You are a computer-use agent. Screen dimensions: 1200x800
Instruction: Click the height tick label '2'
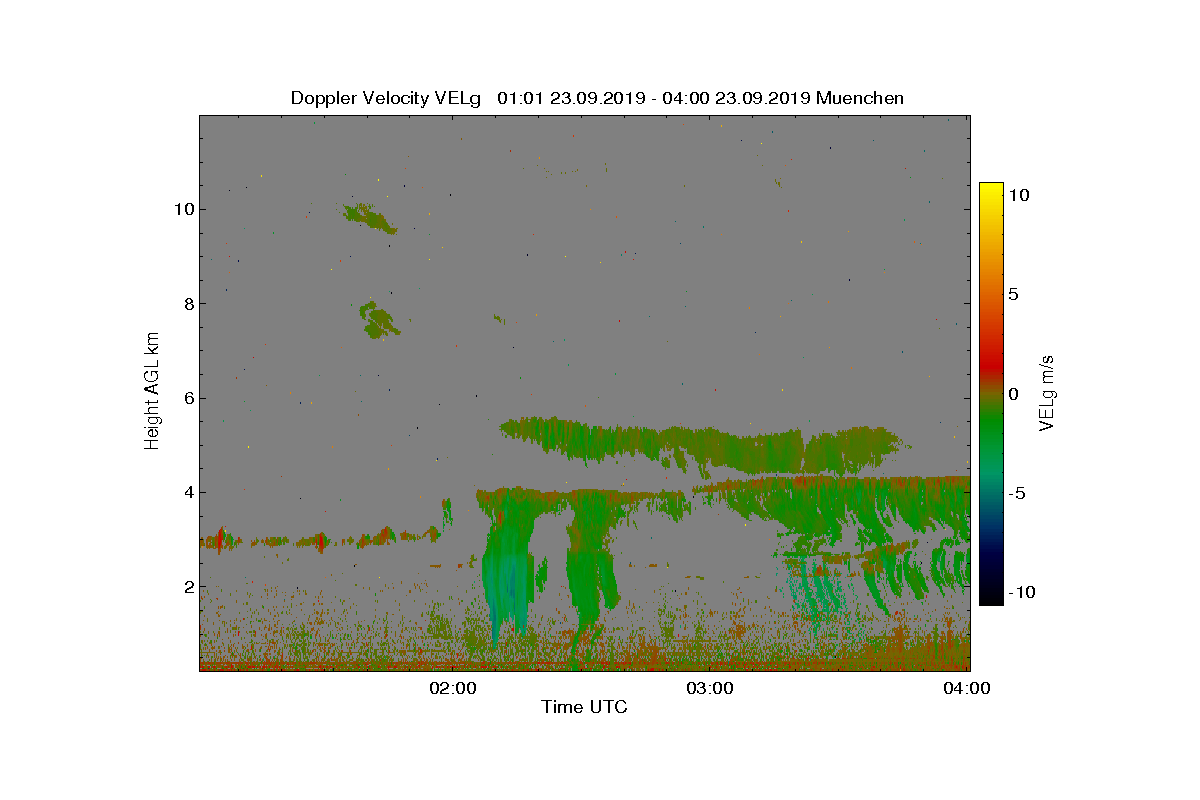point(188,586)
